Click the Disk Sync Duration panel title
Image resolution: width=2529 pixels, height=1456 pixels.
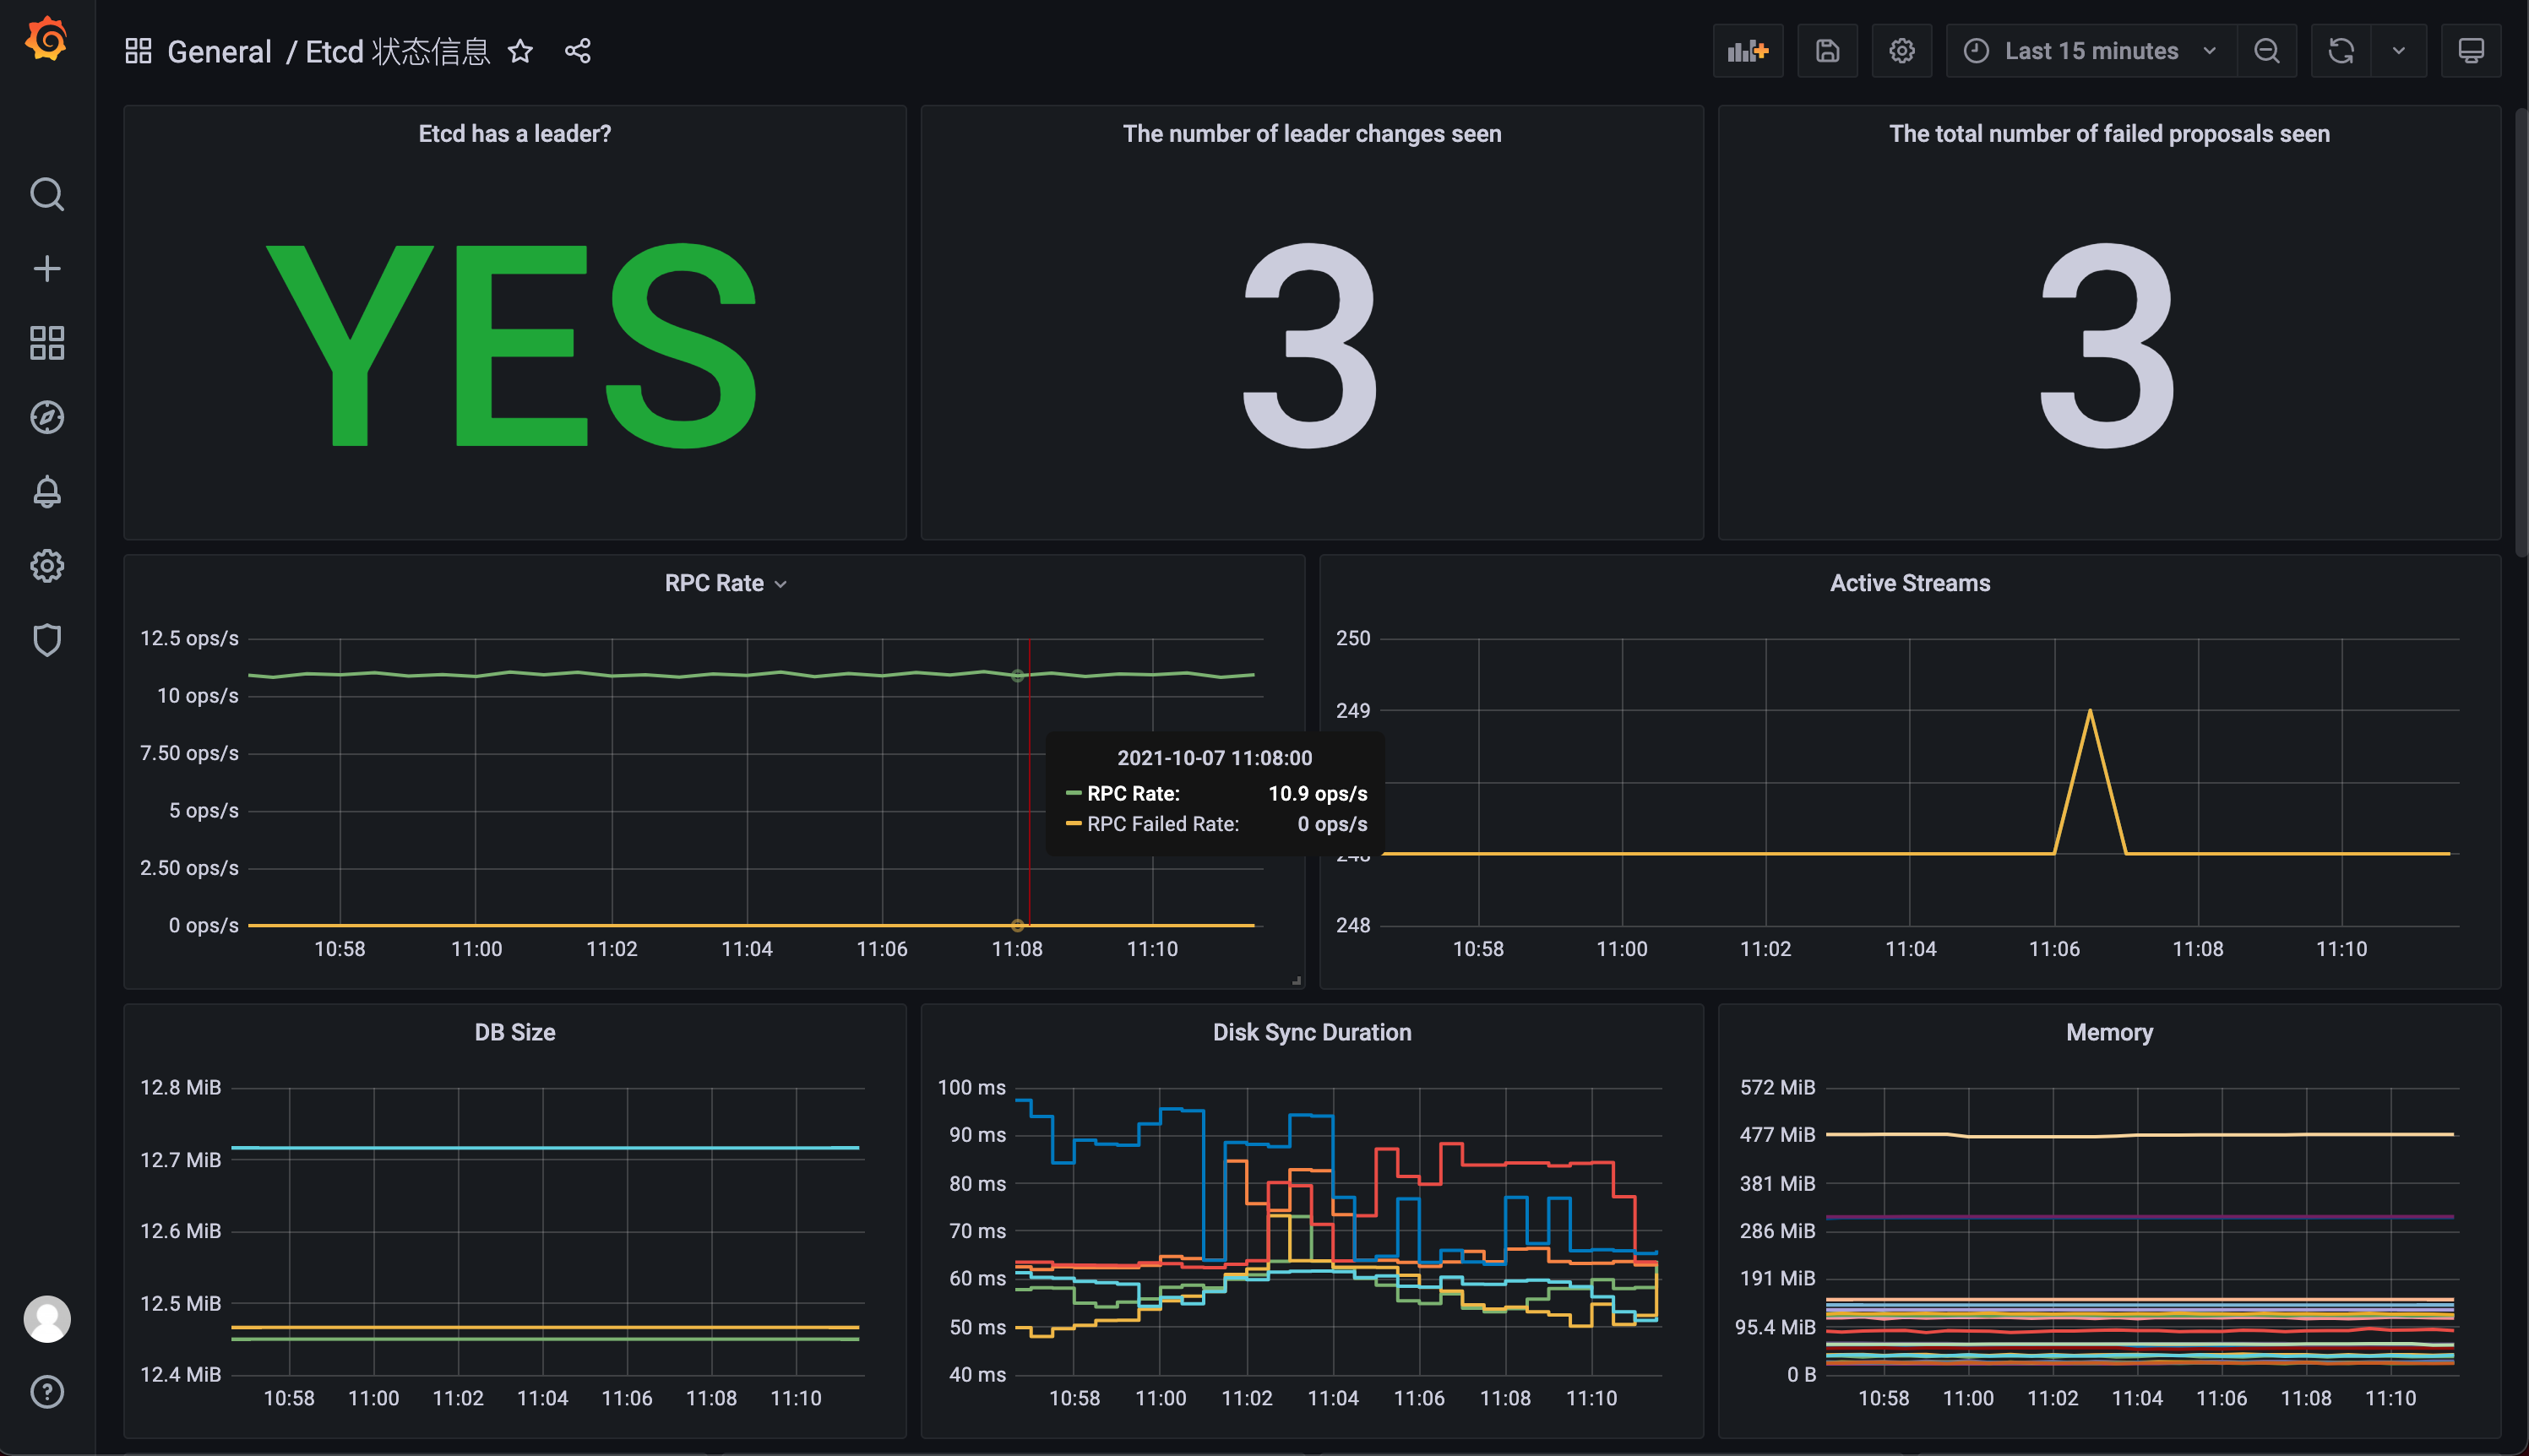click(x=1312, y=1032)
